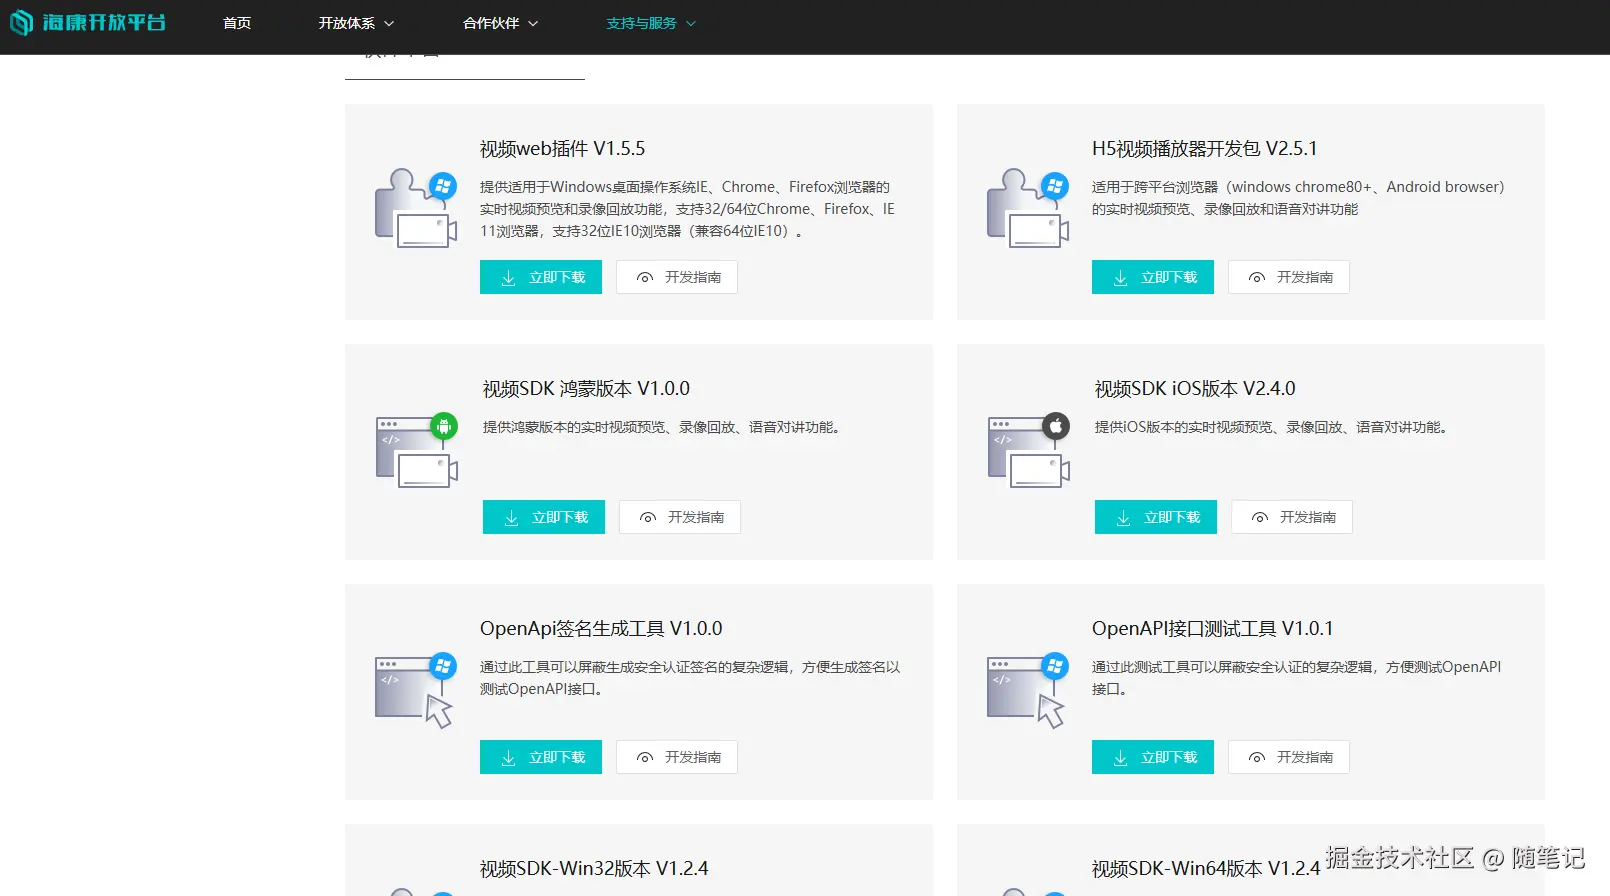Viewport: 1610px width, 896px height.
Task: Open 开发指南 for OpenApi签名生成工具
Action: click(x=677, y=757)
